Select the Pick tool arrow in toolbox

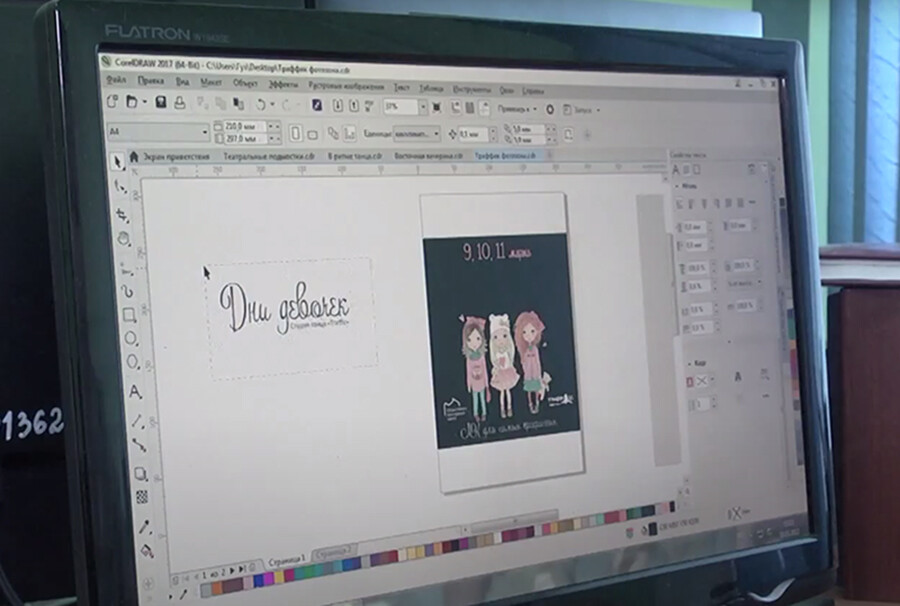coord(118,162)
